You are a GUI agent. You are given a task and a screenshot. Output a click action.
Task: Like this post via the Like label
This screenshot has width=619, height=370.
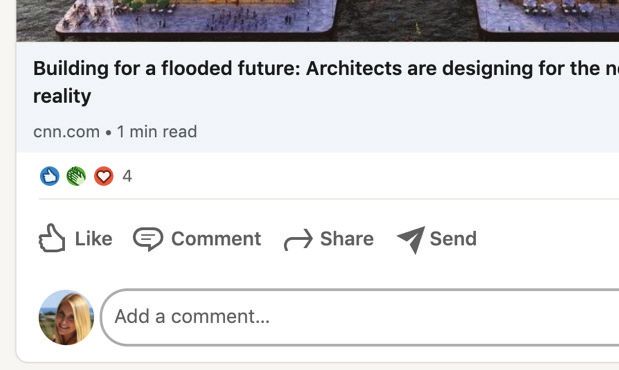94,239
